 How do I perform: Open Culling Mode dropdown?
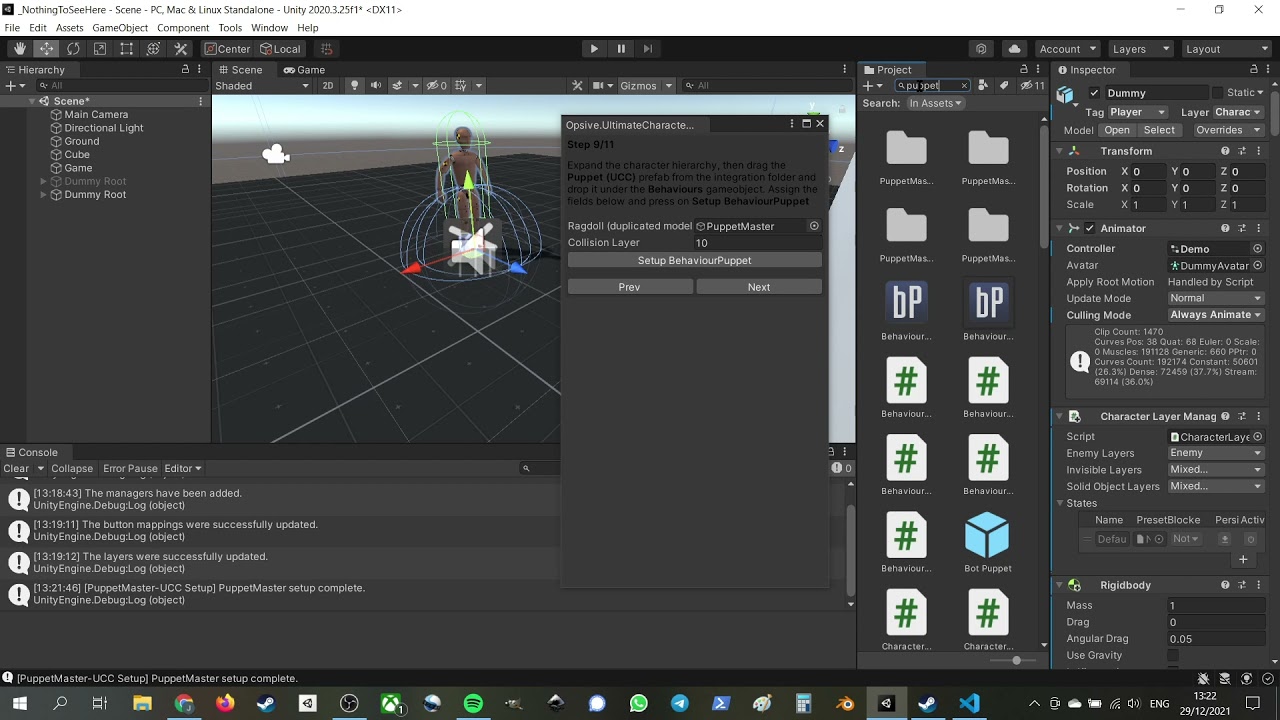point(1215,315)
